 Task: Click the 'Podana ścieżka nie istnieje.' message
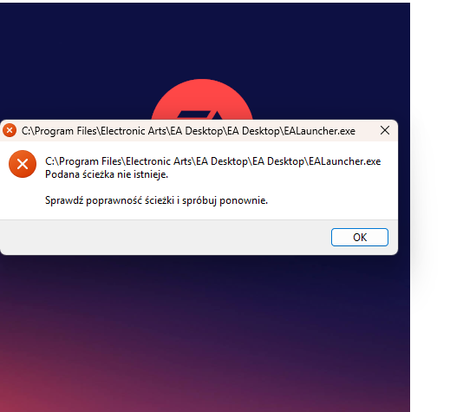107,174
